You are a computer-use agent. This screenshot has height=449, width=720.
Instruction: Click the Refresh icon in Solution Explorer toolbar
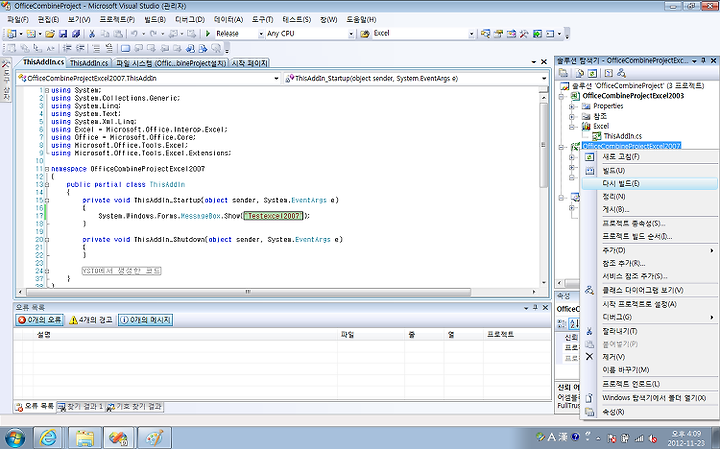592,73
